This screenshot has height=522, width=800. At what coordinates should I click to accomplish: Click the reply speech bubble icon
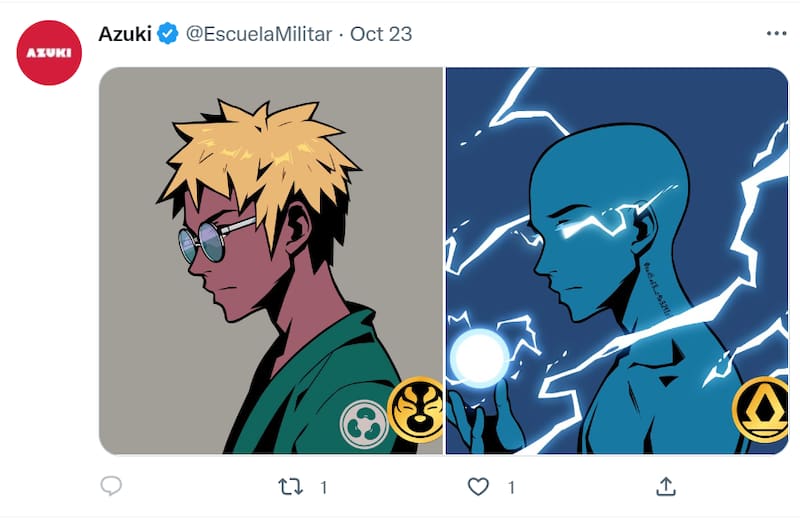pos(111,487)
